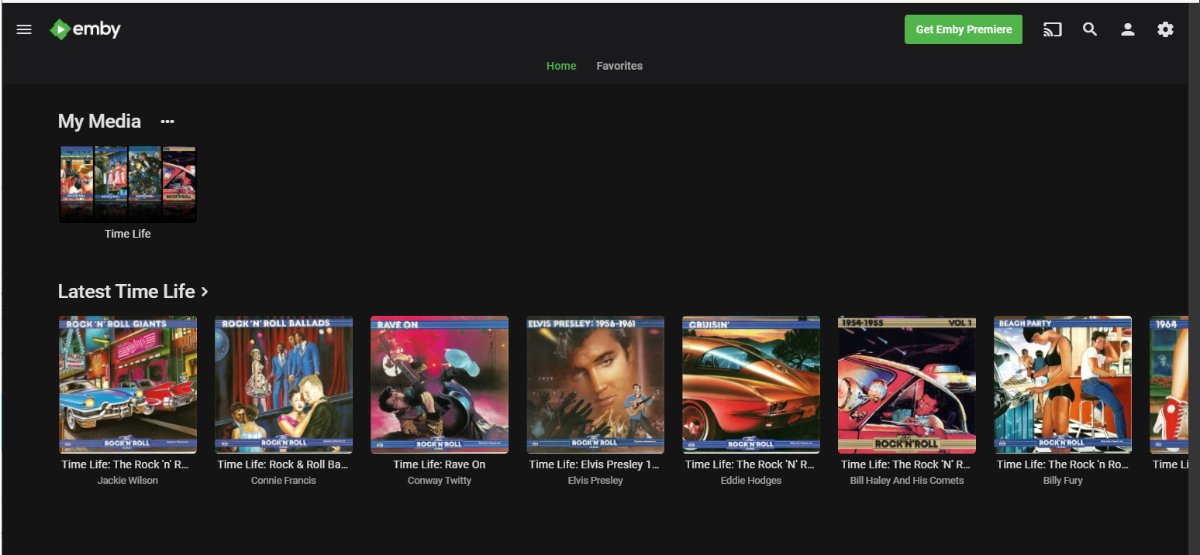The width and height of the screenshot is (1200, 555).
Task: Click Get Emby Premiere button
Action: point(963,29)
